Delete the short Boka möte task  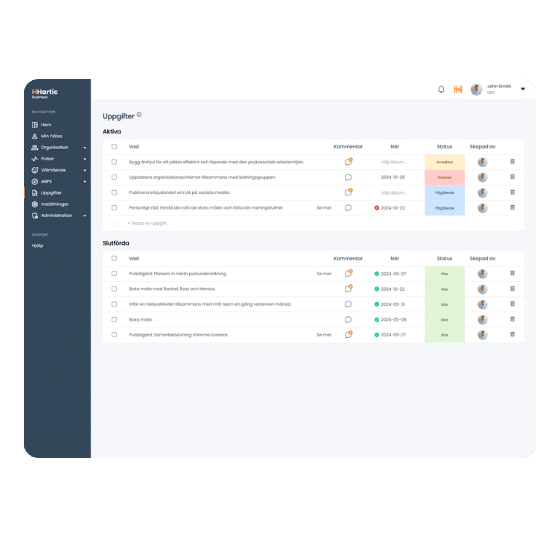512,319
